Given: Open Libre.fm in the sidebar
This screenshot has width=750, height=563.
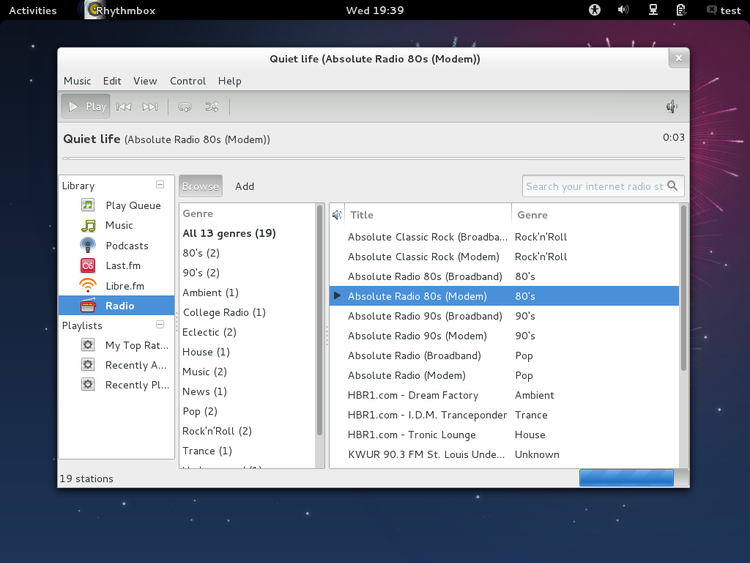Looking at the screenshot, I should pos(124,286).
